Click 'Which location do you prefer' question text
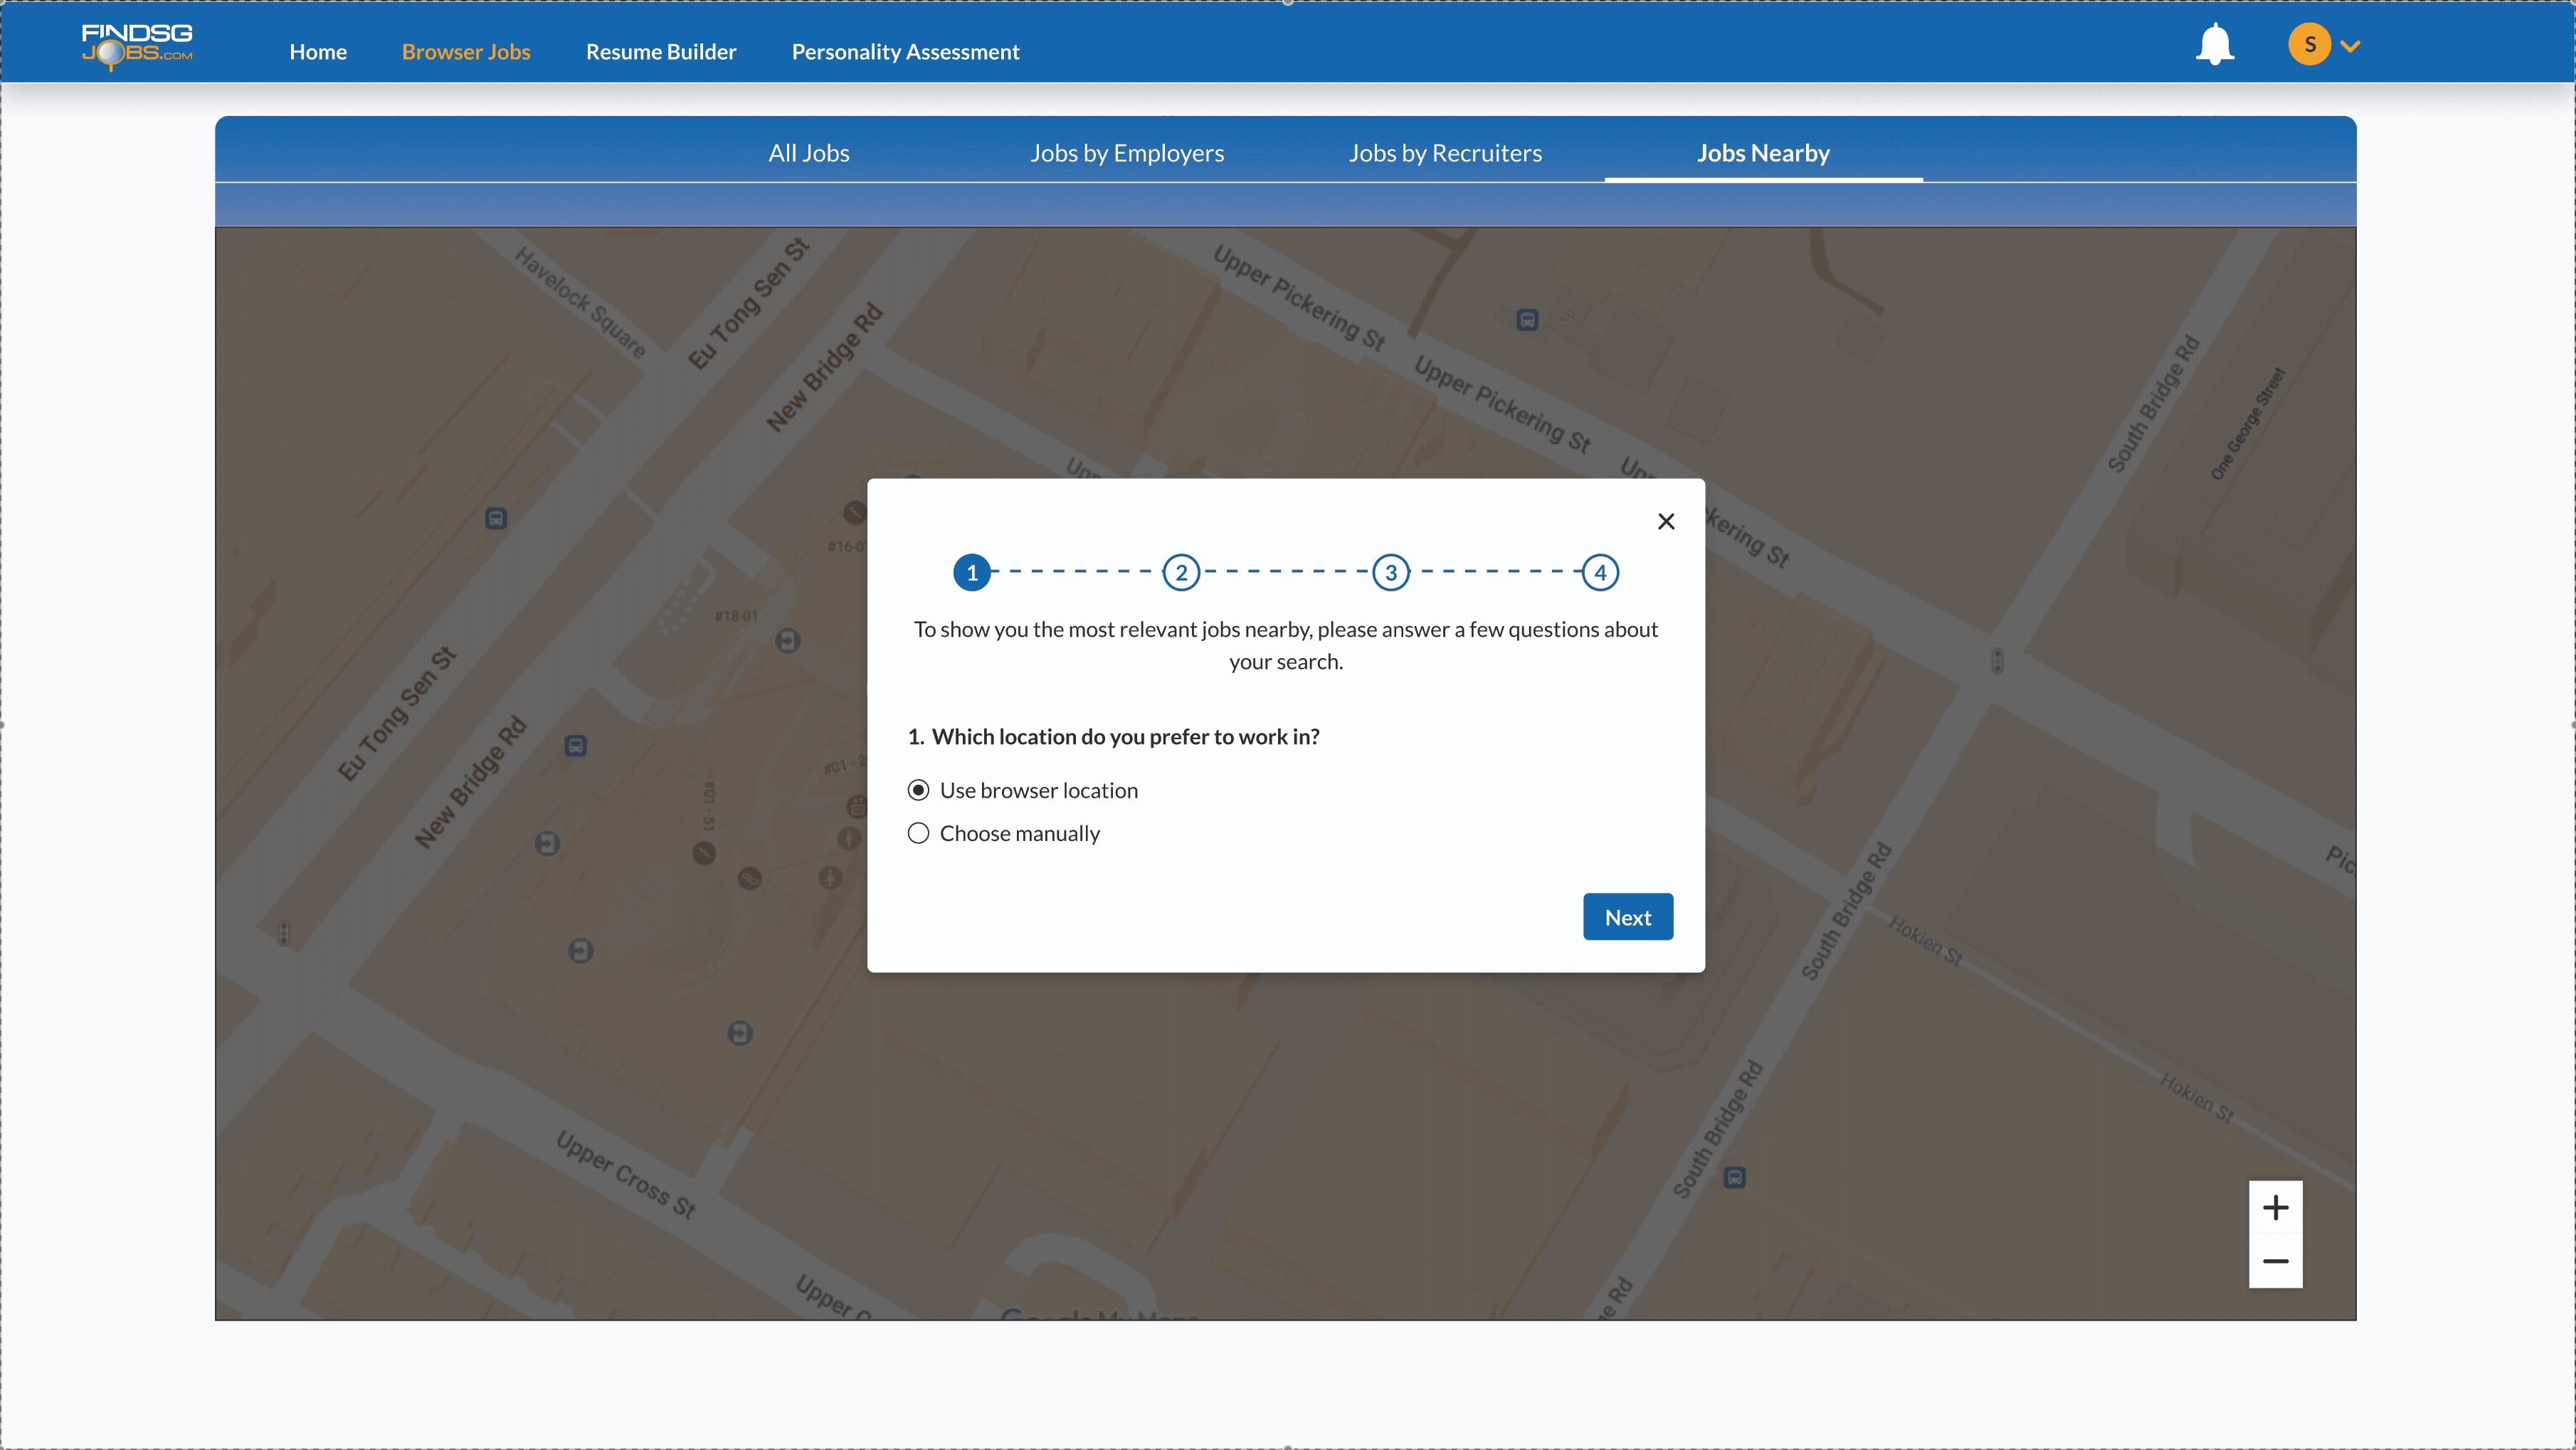The height and width of the screenshot is (1450, 2576). tap(1125, 737)
